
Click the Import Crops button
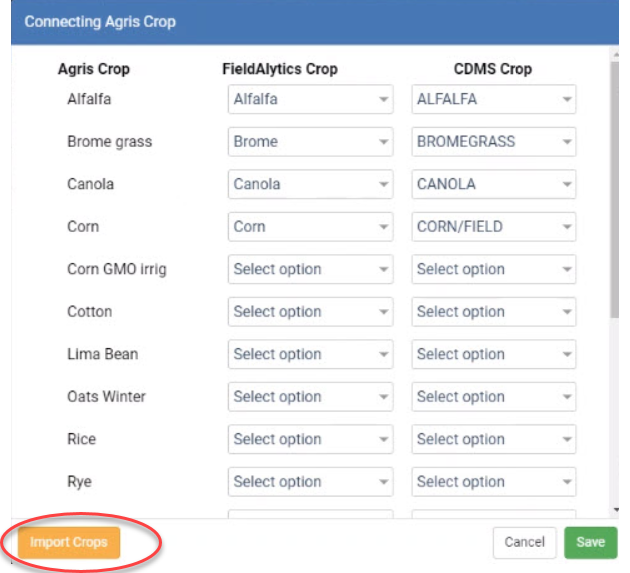pos(69,542)
